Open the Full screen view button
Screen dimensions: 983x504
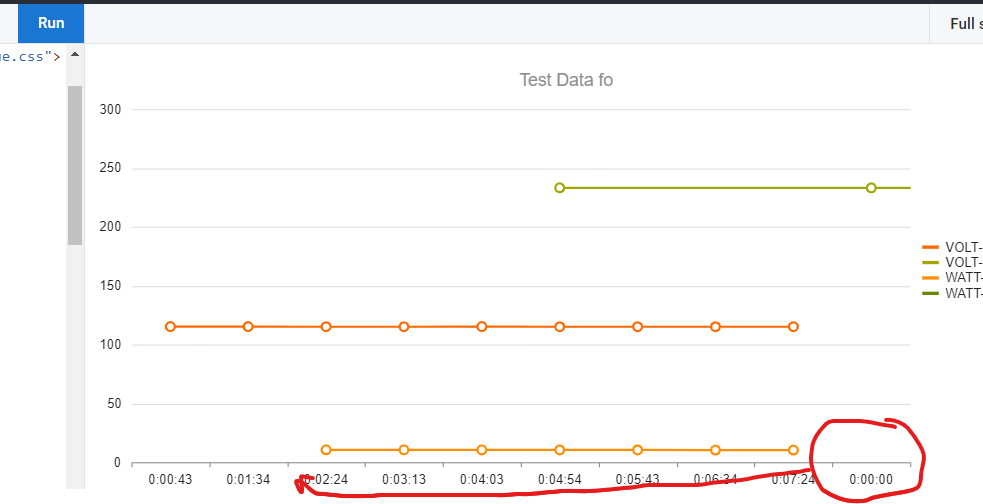(961, 24)
